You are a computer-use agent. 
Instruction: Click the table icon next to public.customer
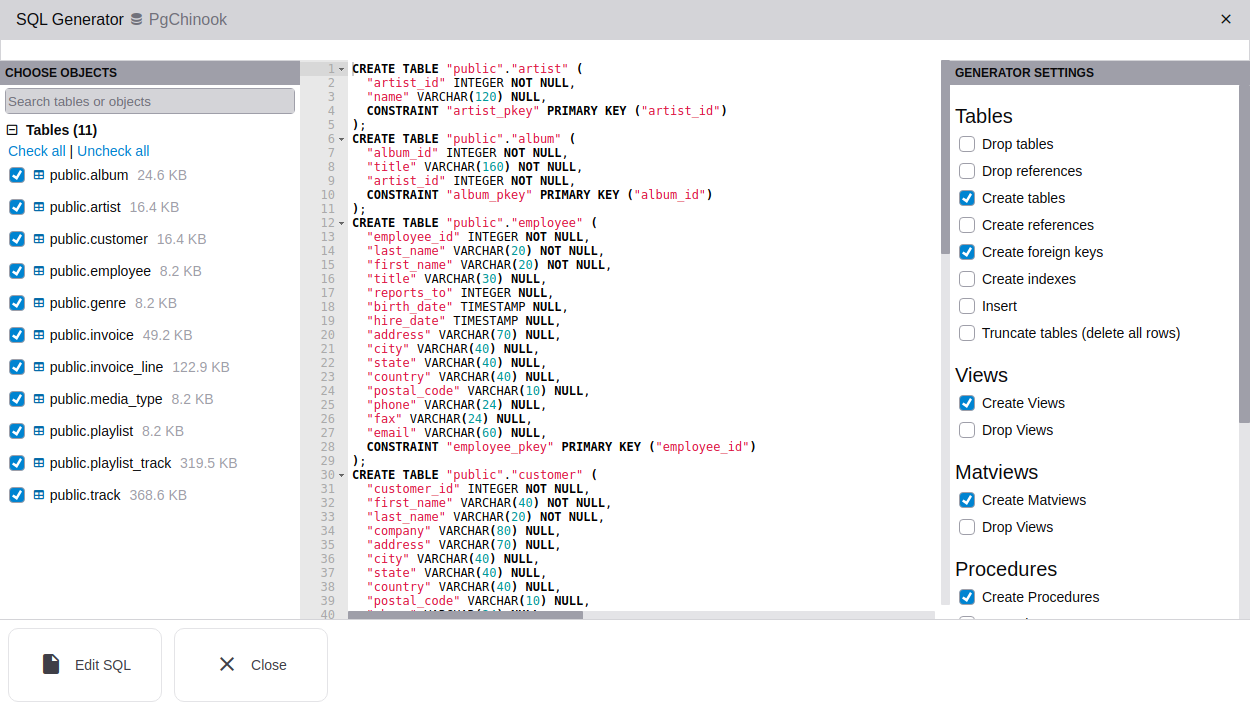(39, 239)
